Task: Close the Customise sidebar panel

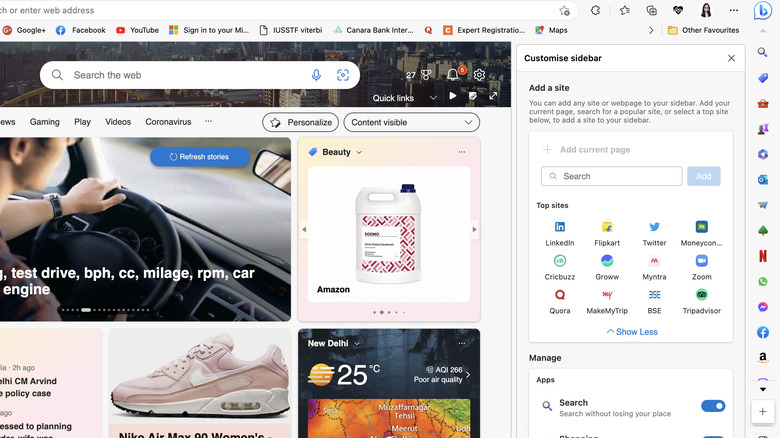Action: (x=731, y=58)
